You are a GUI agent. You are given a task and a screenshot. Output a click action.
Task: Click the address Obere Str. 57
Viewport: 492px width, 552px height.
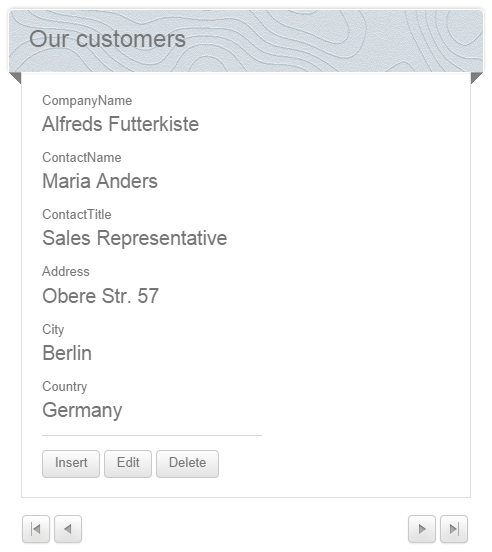coord(101,296)
